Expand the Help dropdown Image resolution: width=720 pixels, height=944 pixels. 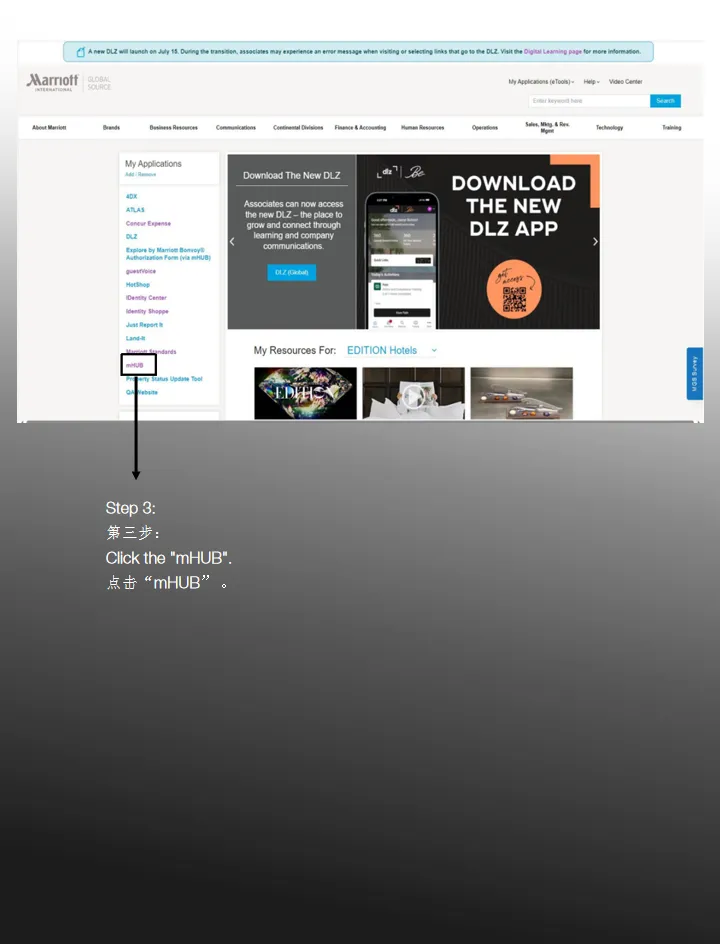(x=591, y=82)
